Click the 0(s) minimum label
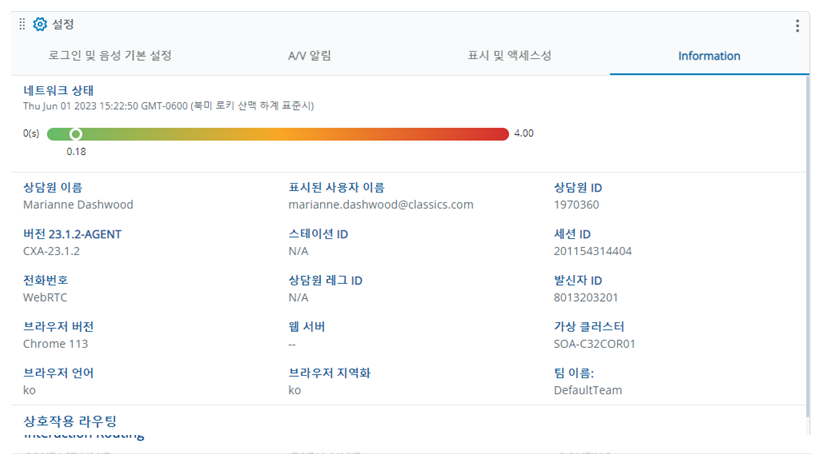This screenshot has width=823, height=454. click(x=31, y=133)
